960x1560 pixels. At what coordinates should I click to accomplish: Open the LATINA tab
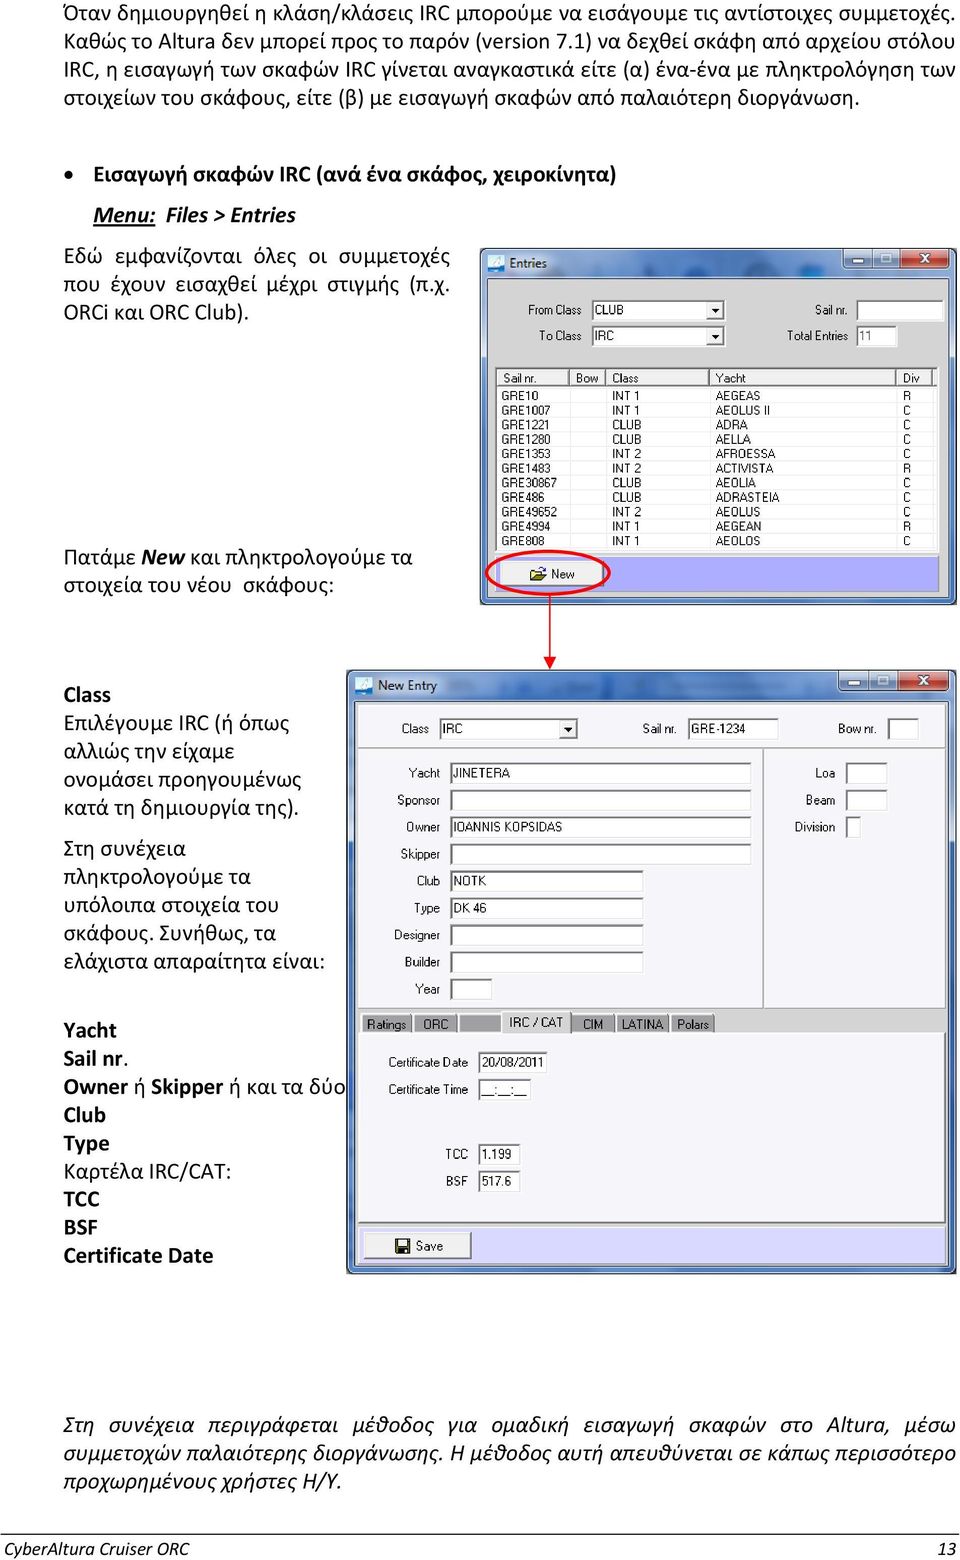pyautogui.click(x=642, y=1024)
